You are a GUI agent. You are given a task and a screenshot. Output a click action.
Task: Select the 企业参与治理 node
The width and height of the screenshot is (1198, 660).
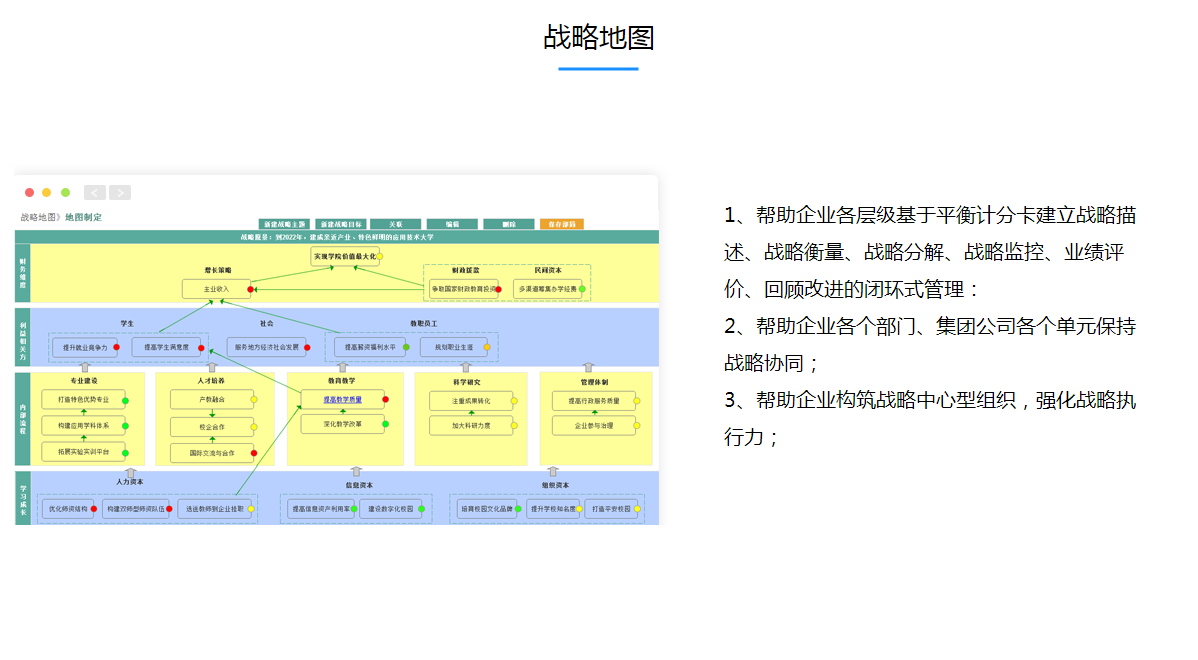594,426
